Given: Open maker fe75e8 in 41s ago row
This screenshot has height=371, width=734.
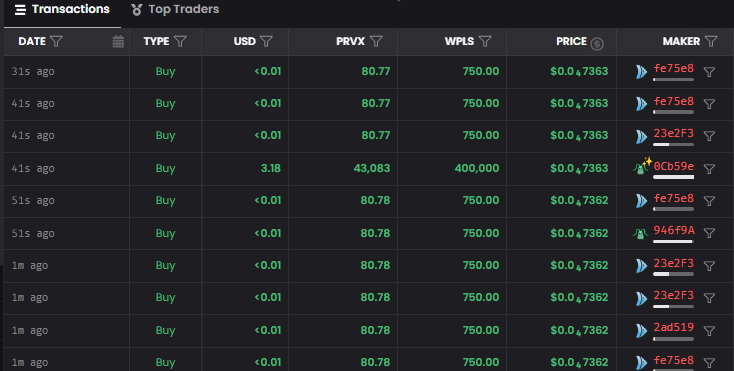Looking at the screenshot, I should (674, 101).
